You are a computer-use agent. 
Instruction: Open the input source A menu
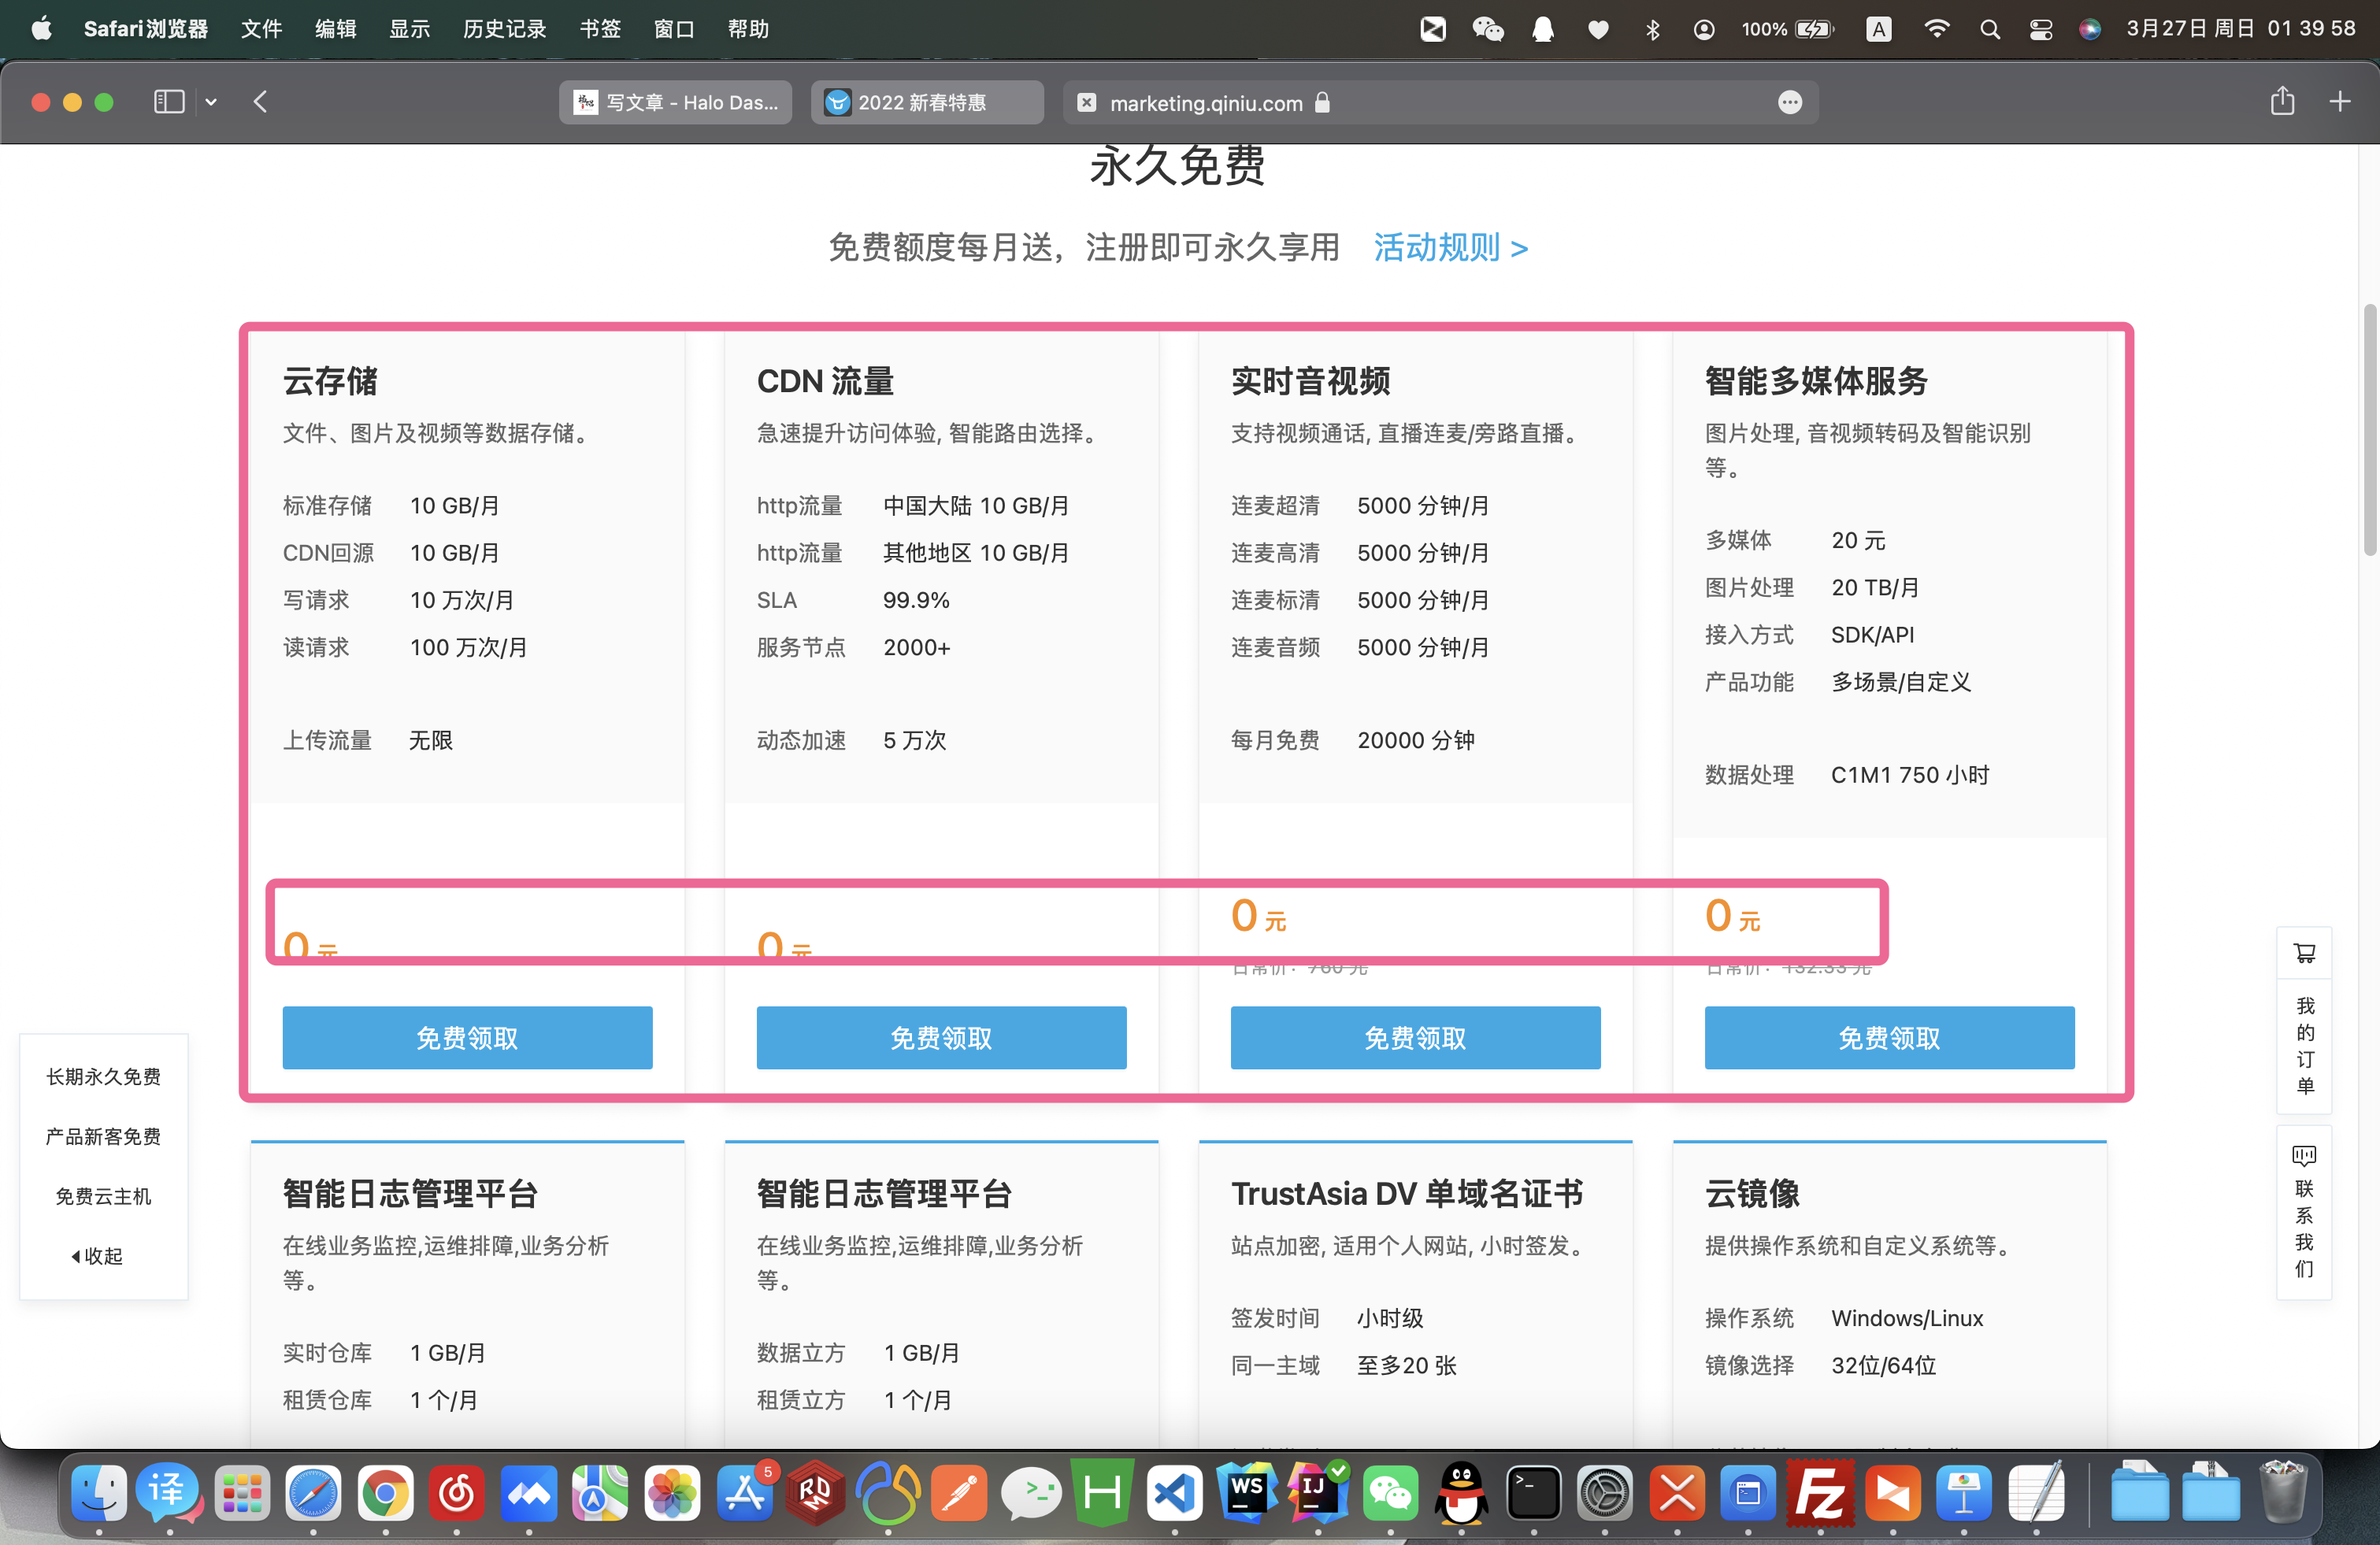(1879, 29)
